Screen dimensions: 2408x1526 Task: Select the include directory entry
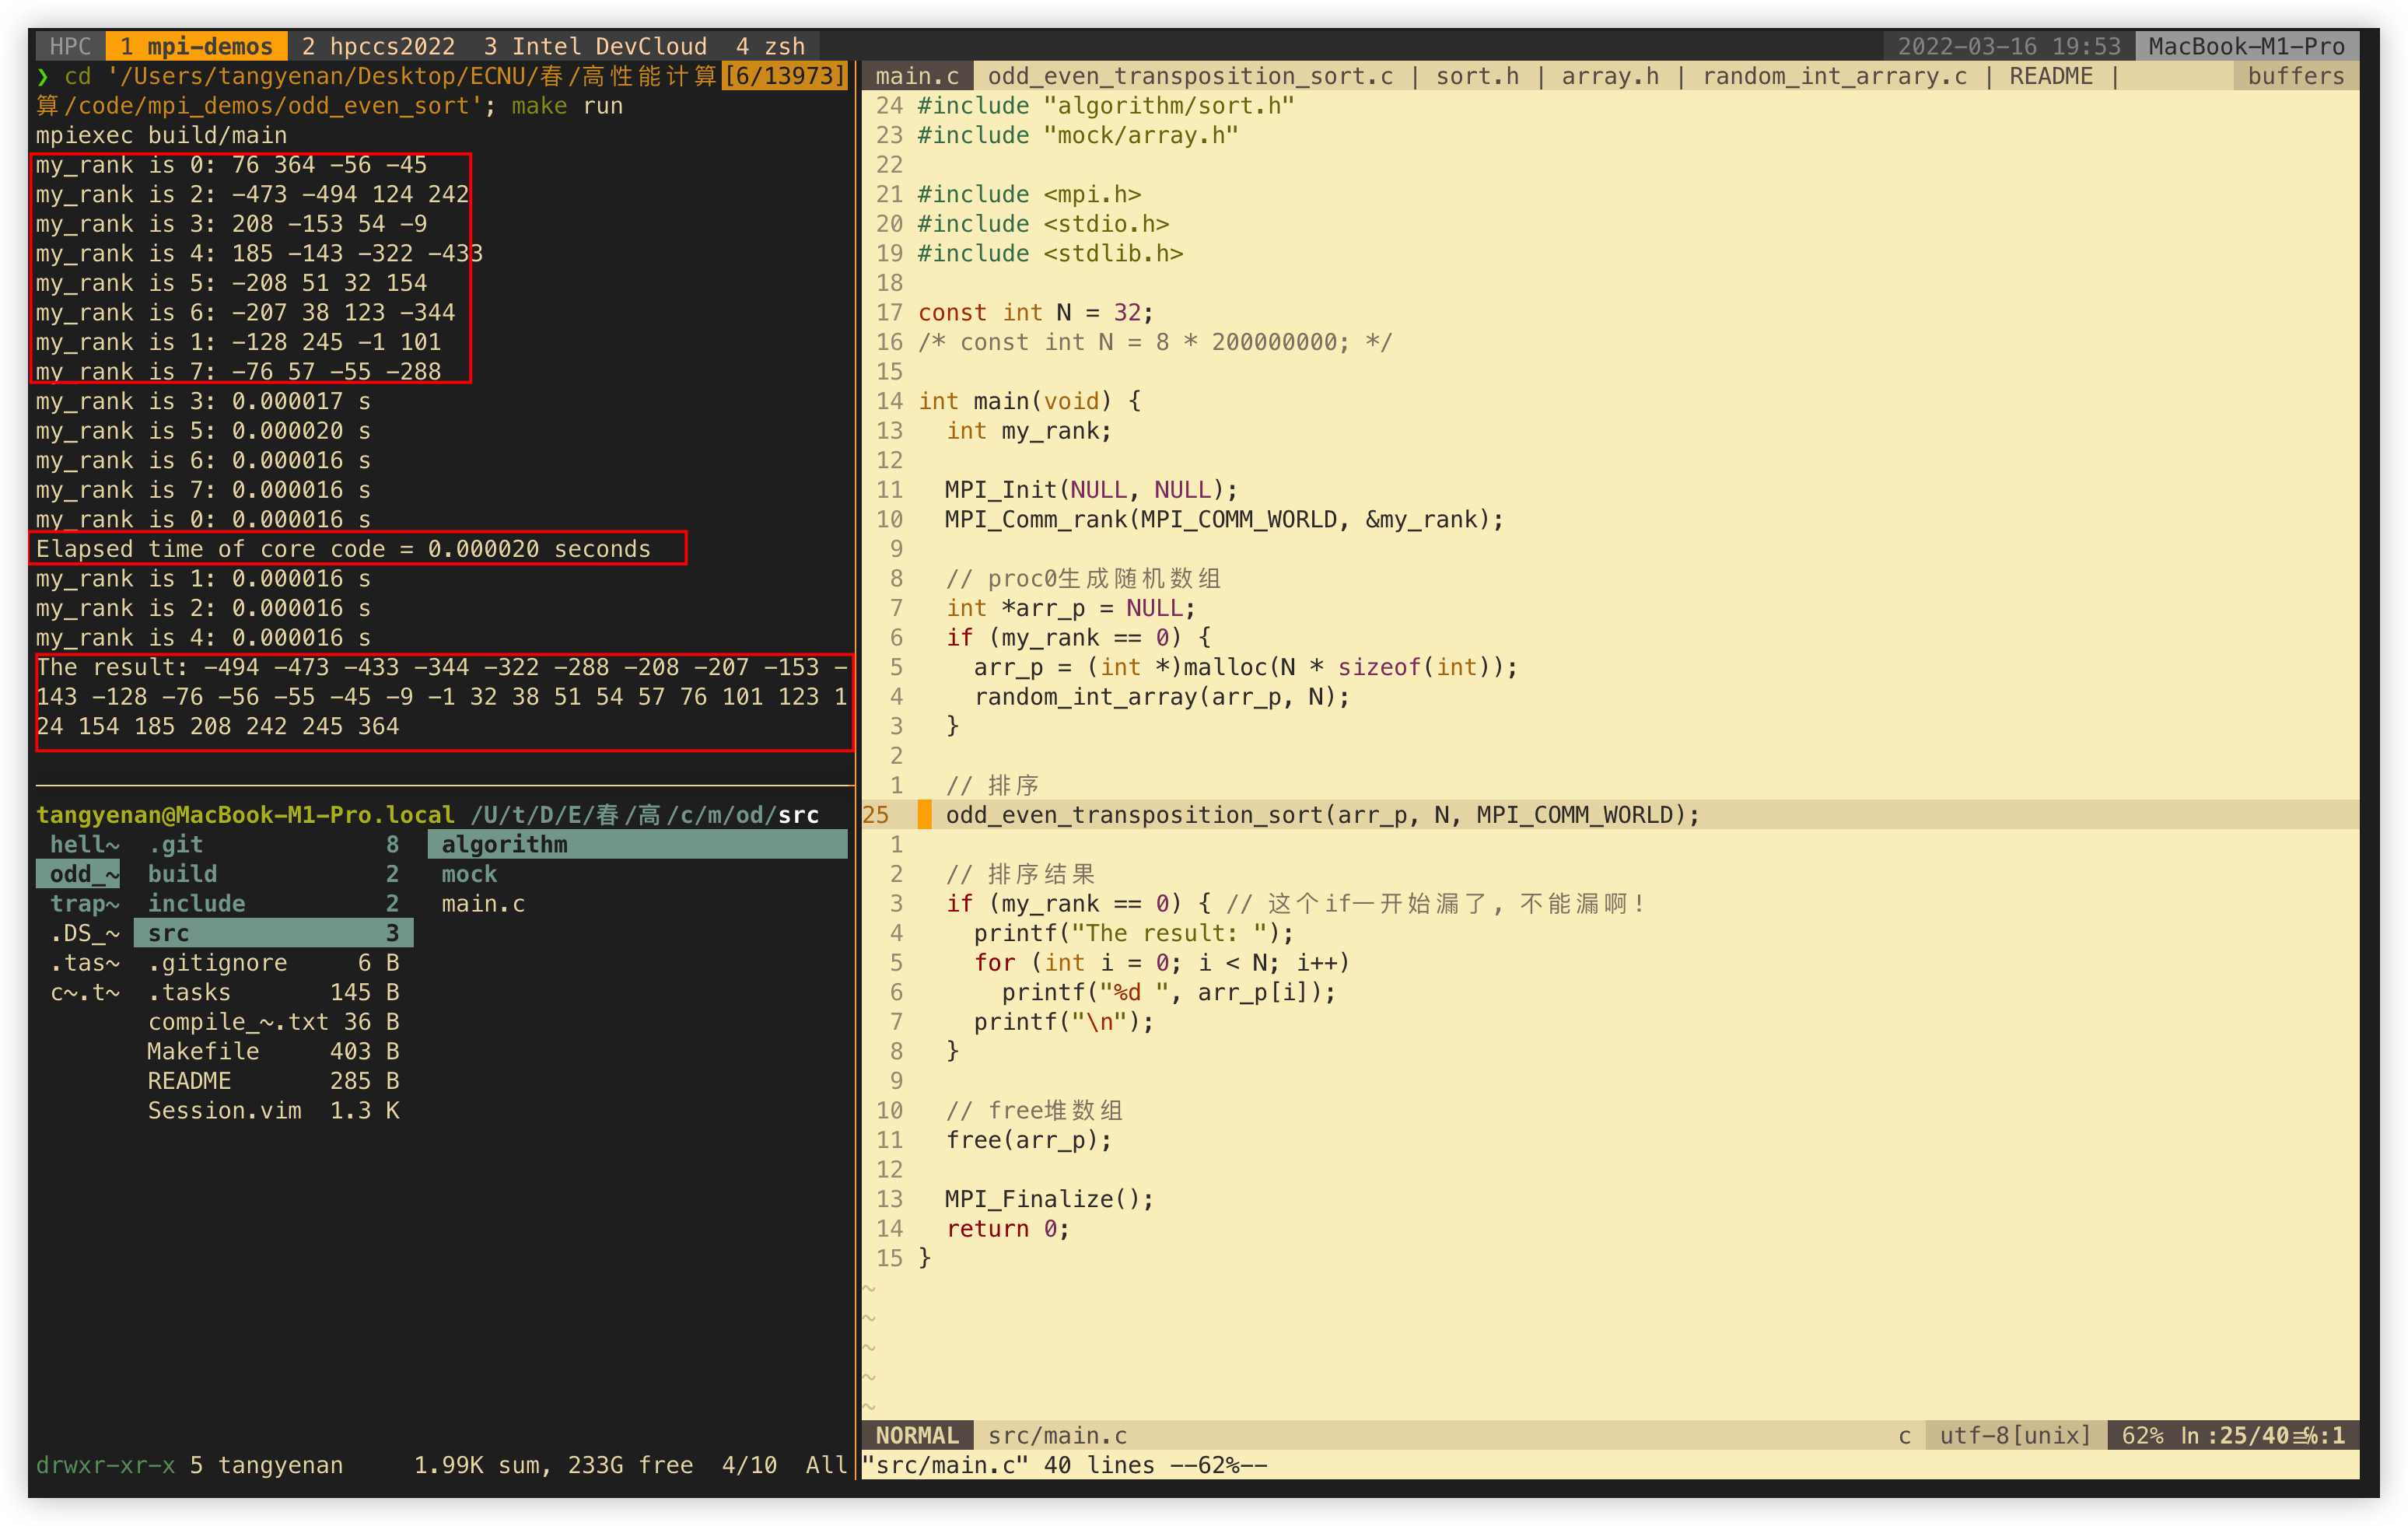196,903
